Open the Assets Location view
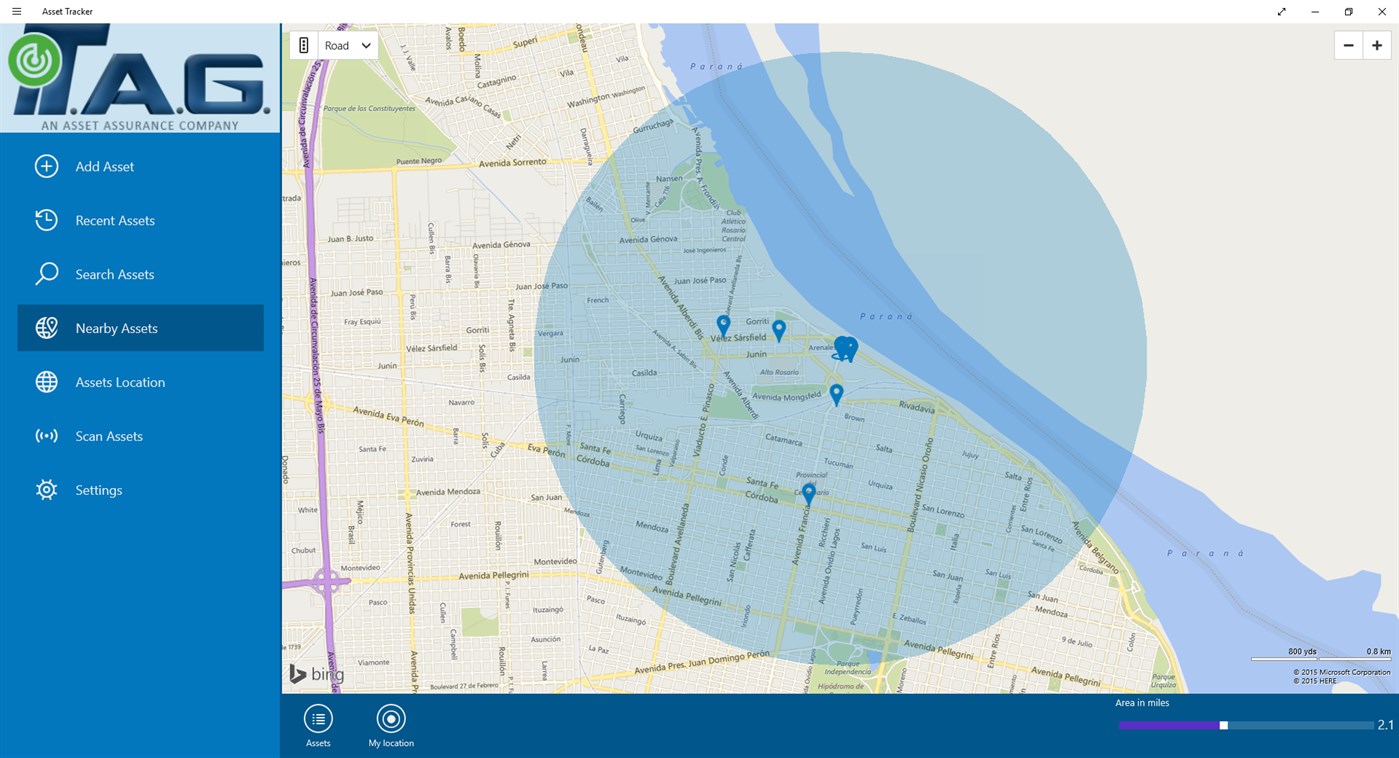The height and width of the screenshot is (758, 1399). (119, 382)
